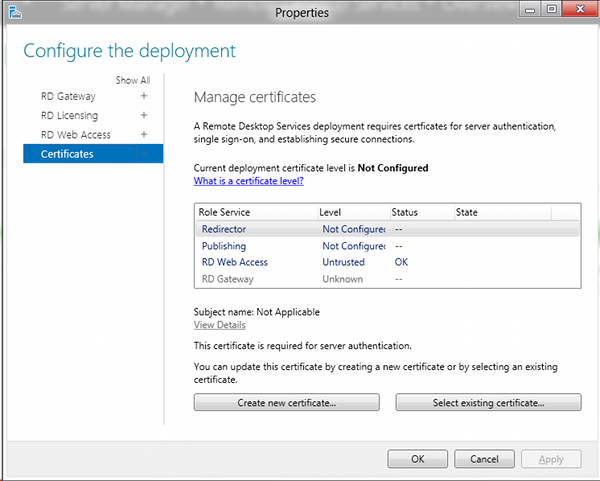Collapse the Certificates section minus sign
Viewport: 600px width, 481px height.
144,154
